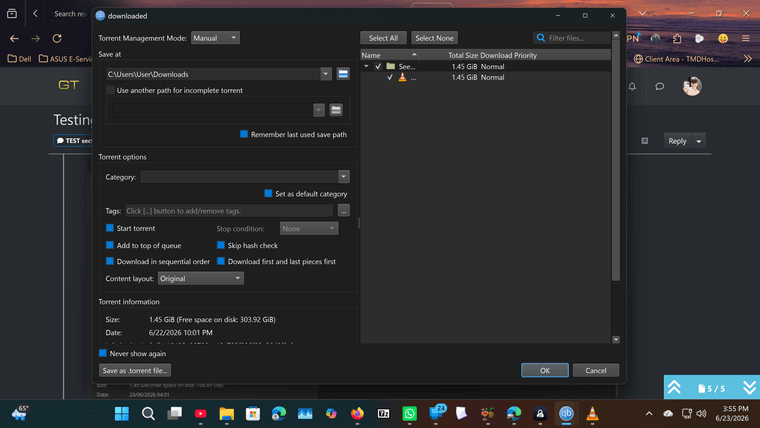760x428 pixels.
Task: Enable Use another path for incomplete torrent
Action: tap(110, 90)
